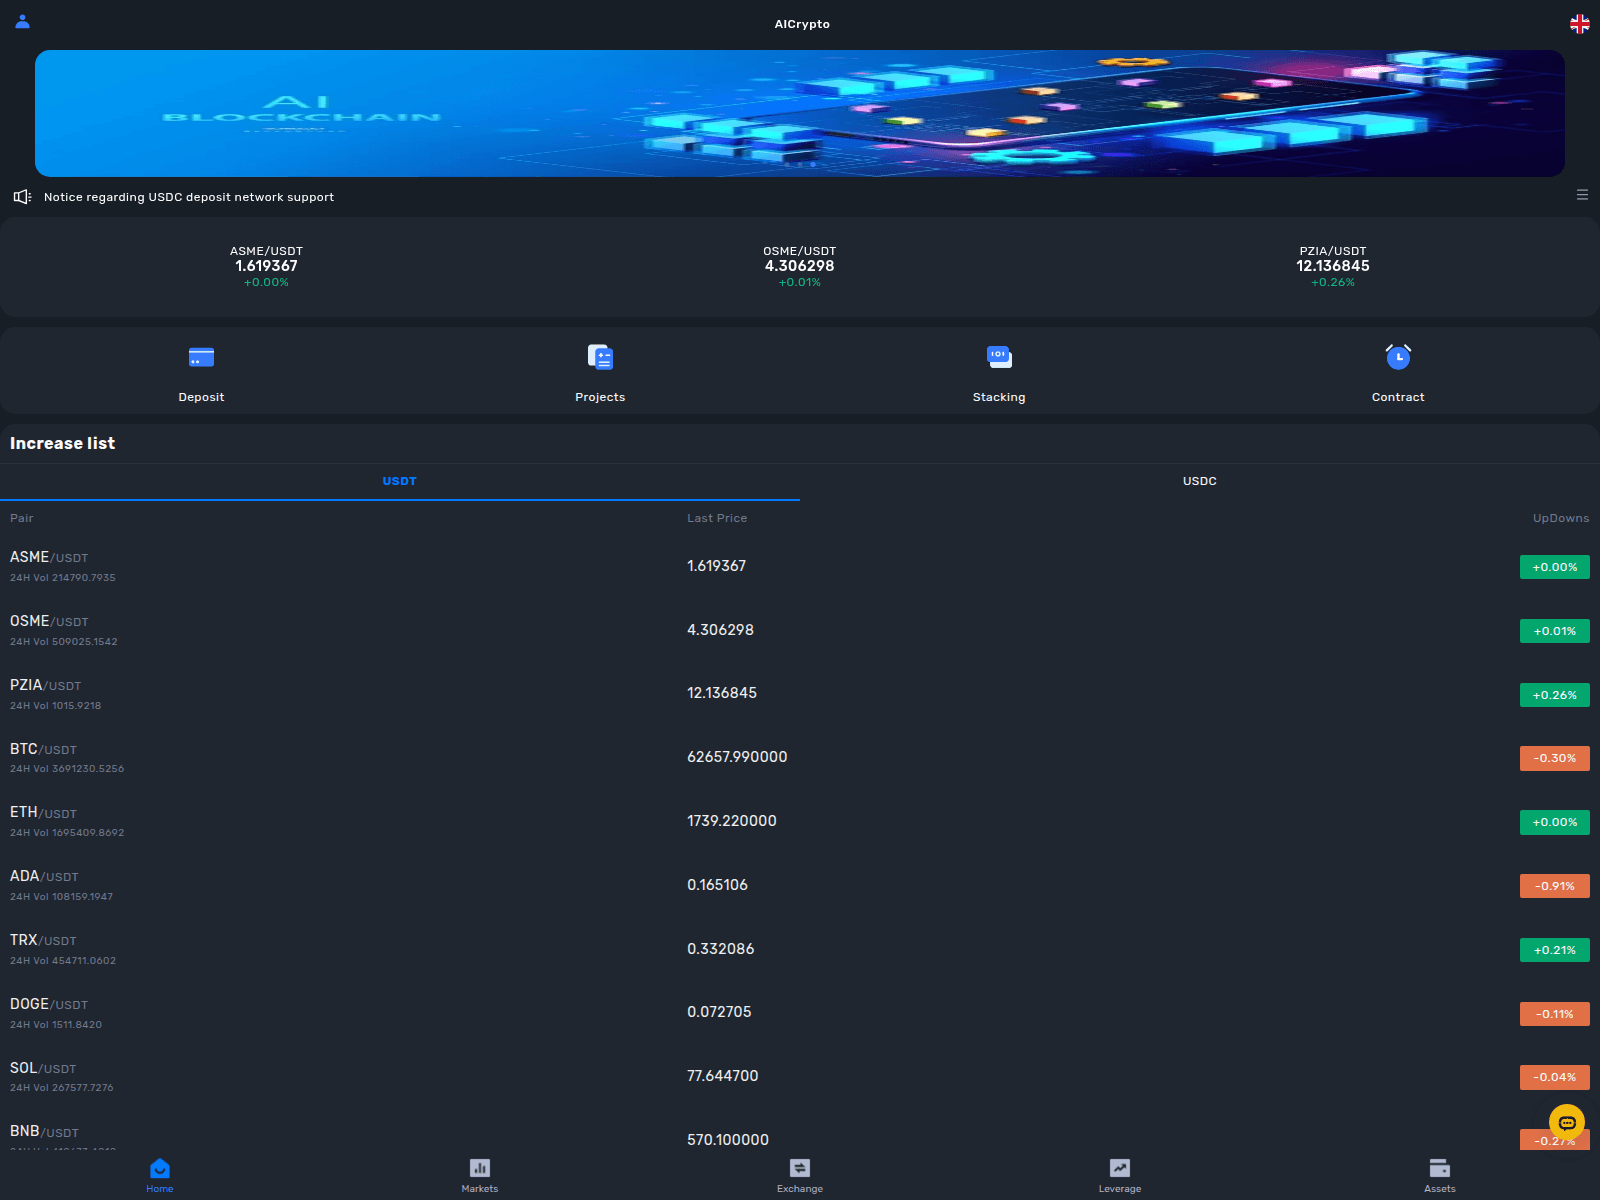Click the Last Price column header
Image resolution: width=1600 pixels, height=1200 pixels.
tap(717, 518)
